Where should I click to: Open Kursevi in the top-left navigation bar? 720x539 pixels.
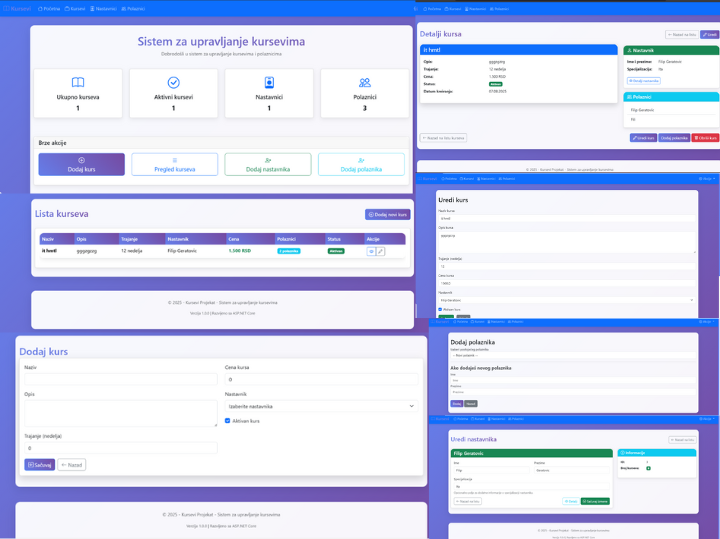pyautogui.click(x=75, y=8)
